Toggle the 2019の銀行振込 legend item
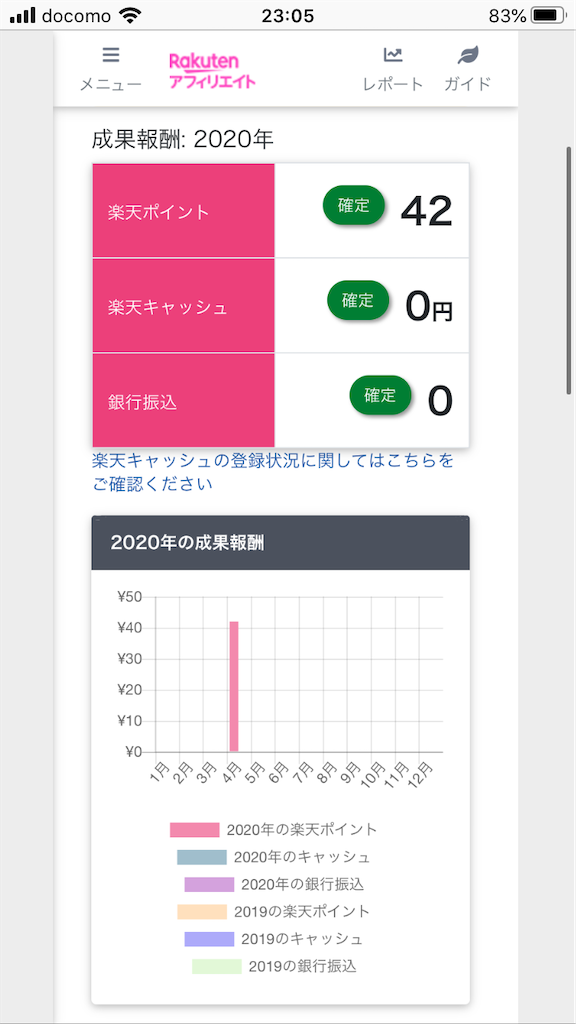The height and width of the screenshot is (1024, 576). (x=274, y=967)
